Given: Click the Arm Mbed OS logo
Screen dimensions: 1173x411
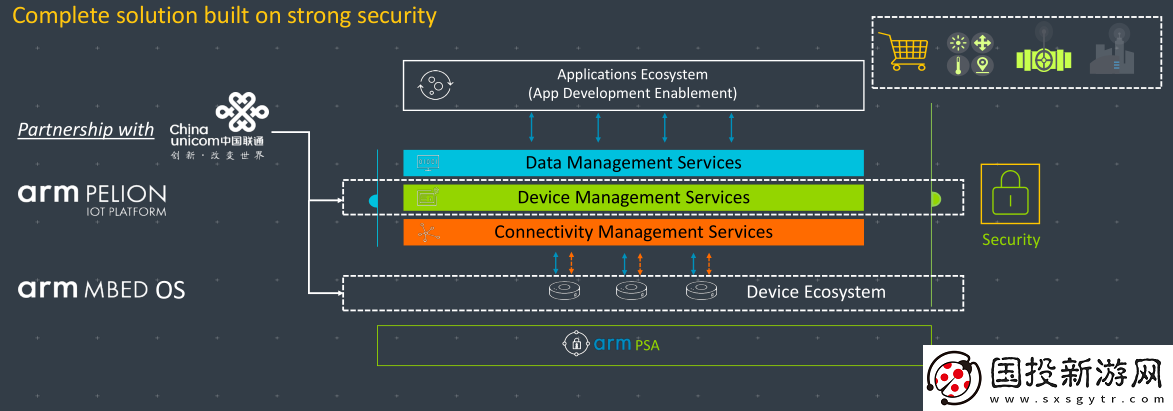Looking at the screenshot, I should pos(101,290).
